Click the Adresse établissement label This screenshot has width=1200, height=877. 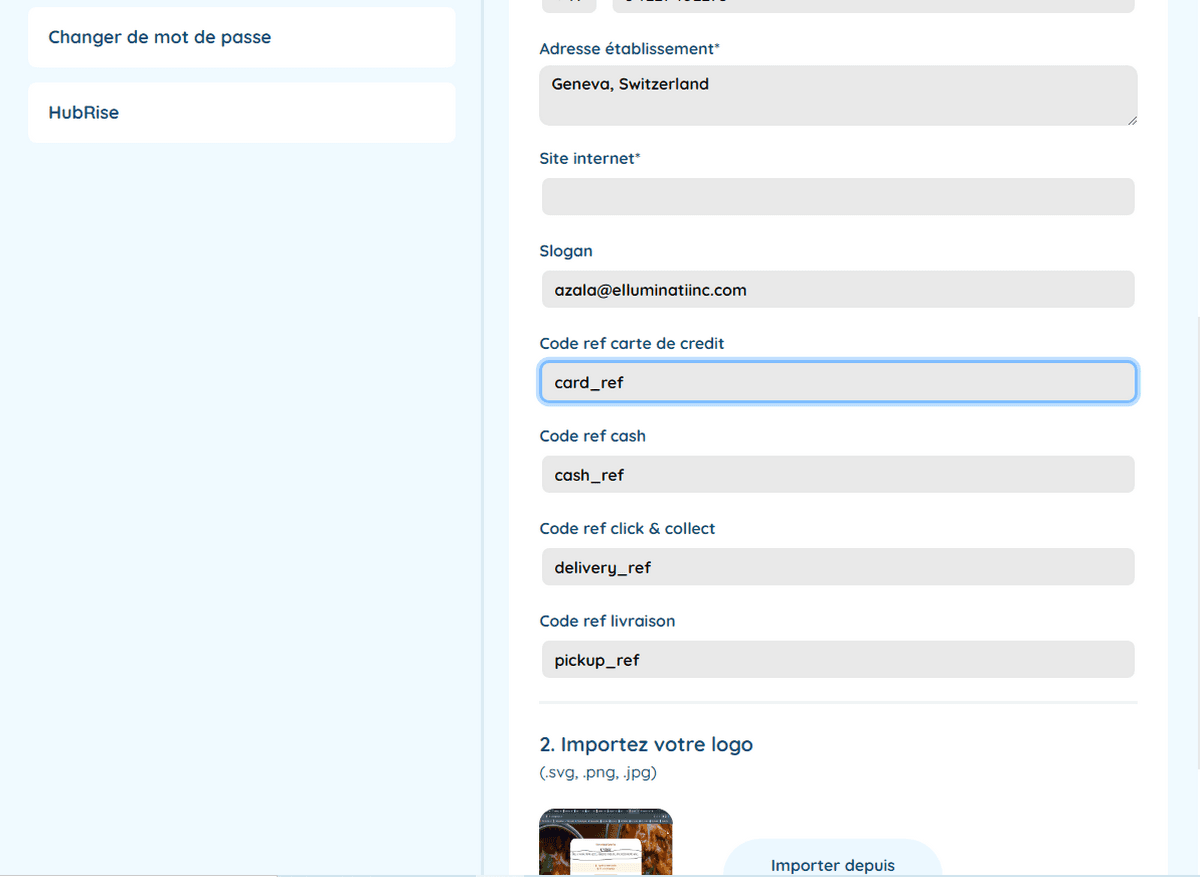629,49
